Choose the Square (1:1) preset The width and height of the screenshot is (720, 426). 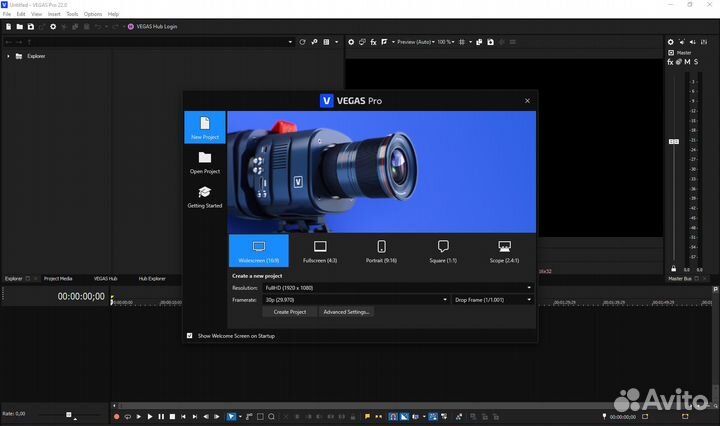443,251
